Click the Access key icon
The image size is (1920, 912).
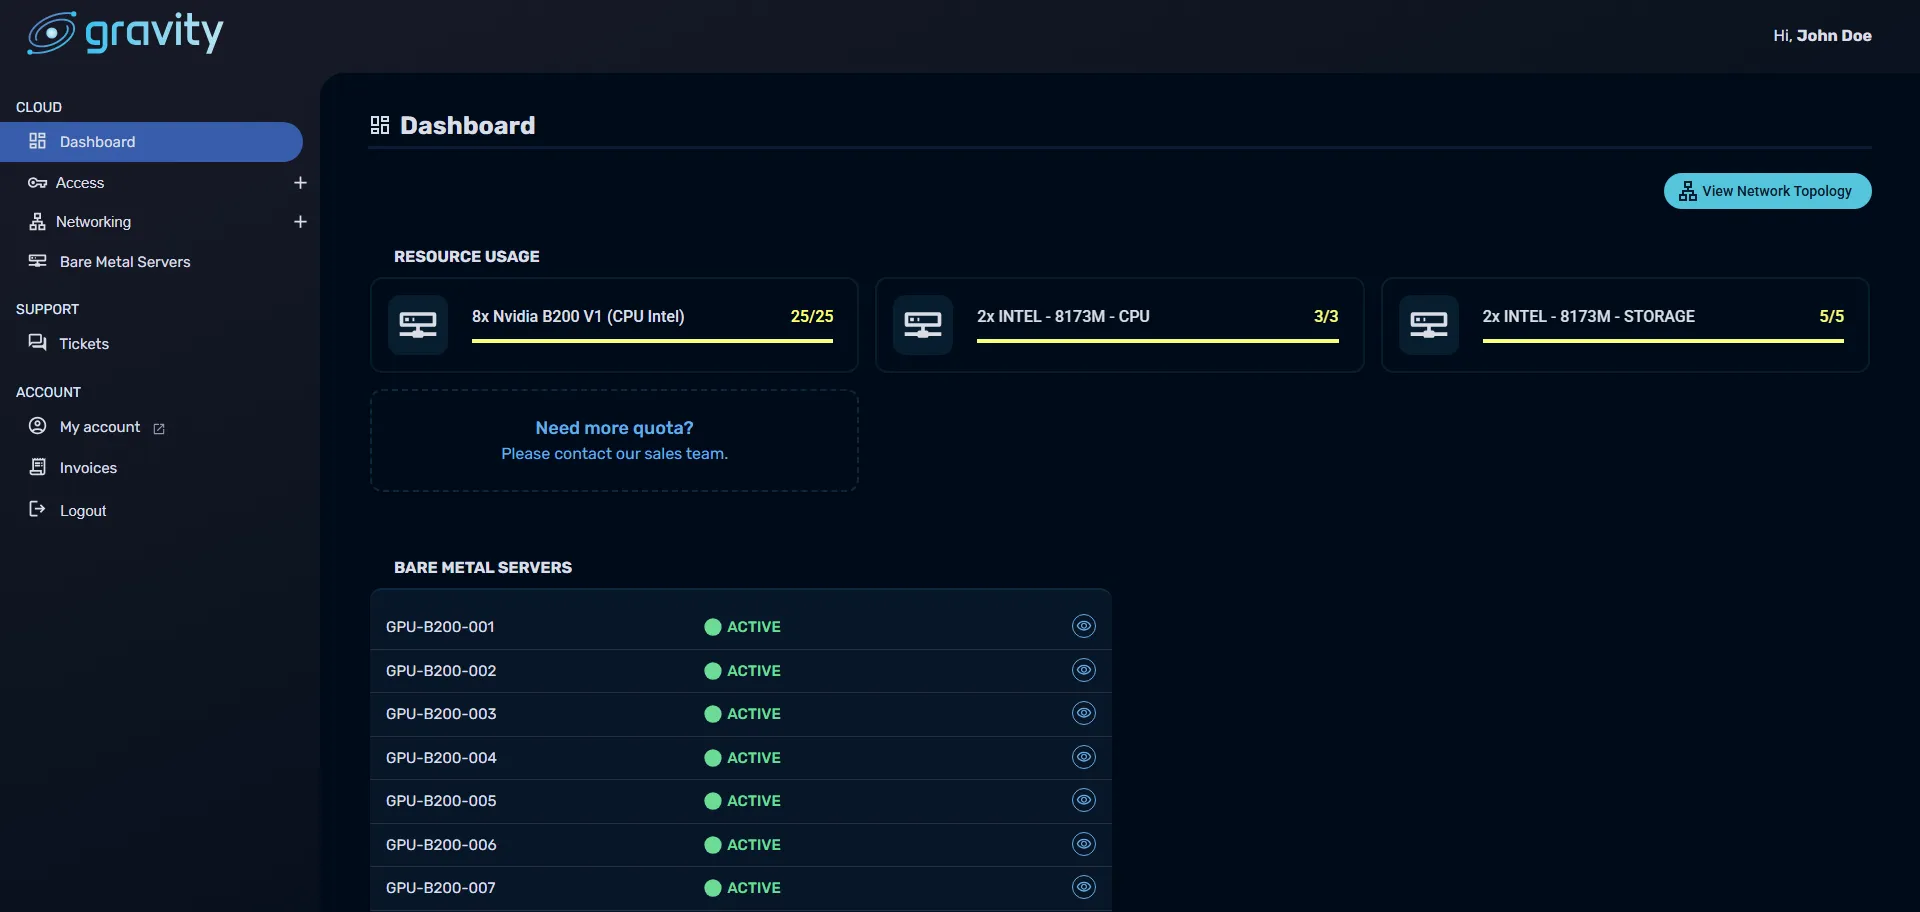pos(38,183)
